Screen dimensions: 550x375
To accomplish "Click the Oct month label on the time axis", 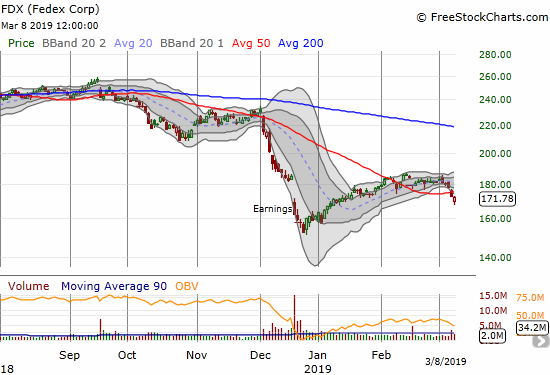I will [x=127, y=355].
